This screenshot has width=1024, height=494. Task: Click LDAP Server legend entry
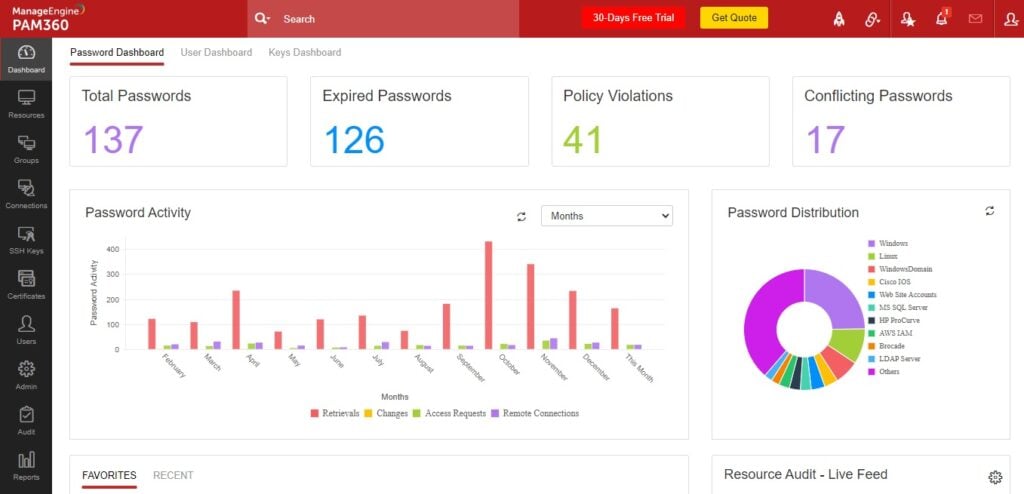[894, 359]
